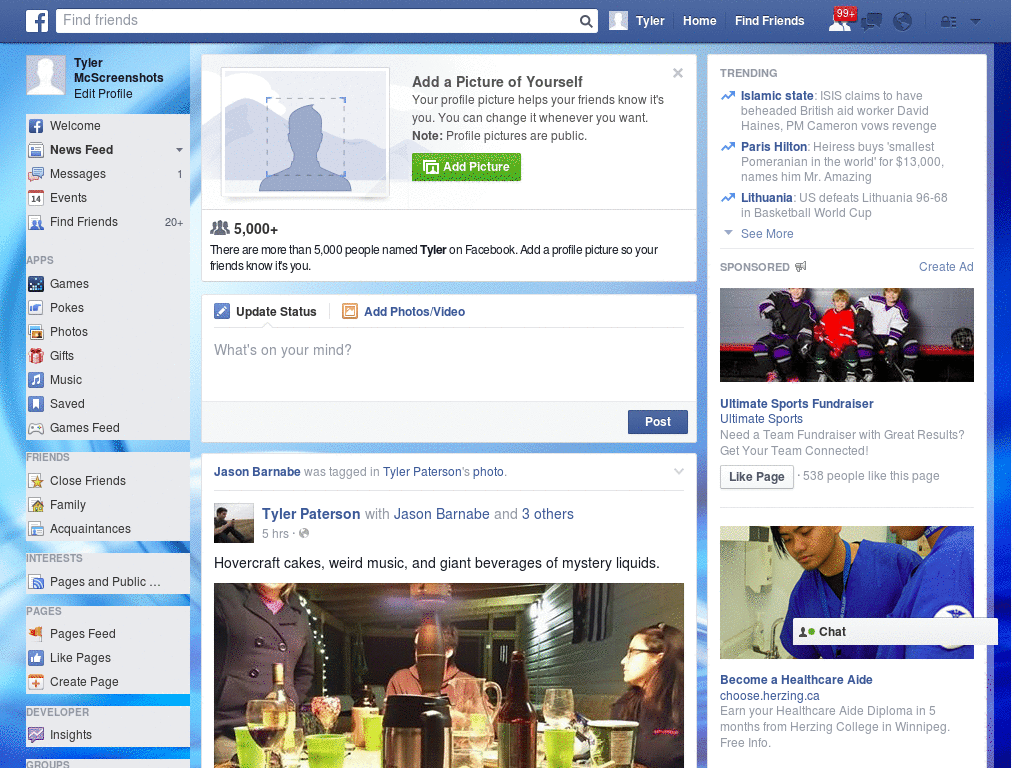Open the Lithuania trending topic

[x=767, y=198]
